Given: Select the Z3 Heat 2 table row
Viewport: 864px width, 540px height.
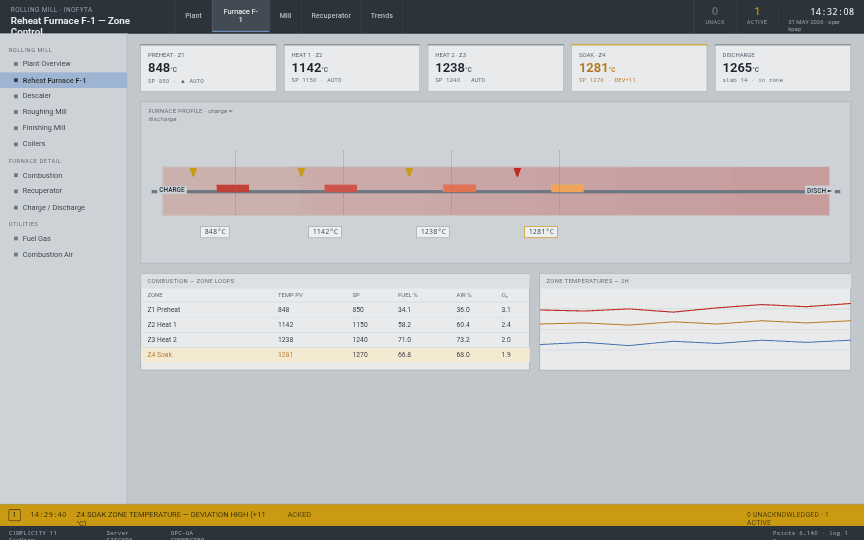Looking at the screenshot, I should (335, 340).
